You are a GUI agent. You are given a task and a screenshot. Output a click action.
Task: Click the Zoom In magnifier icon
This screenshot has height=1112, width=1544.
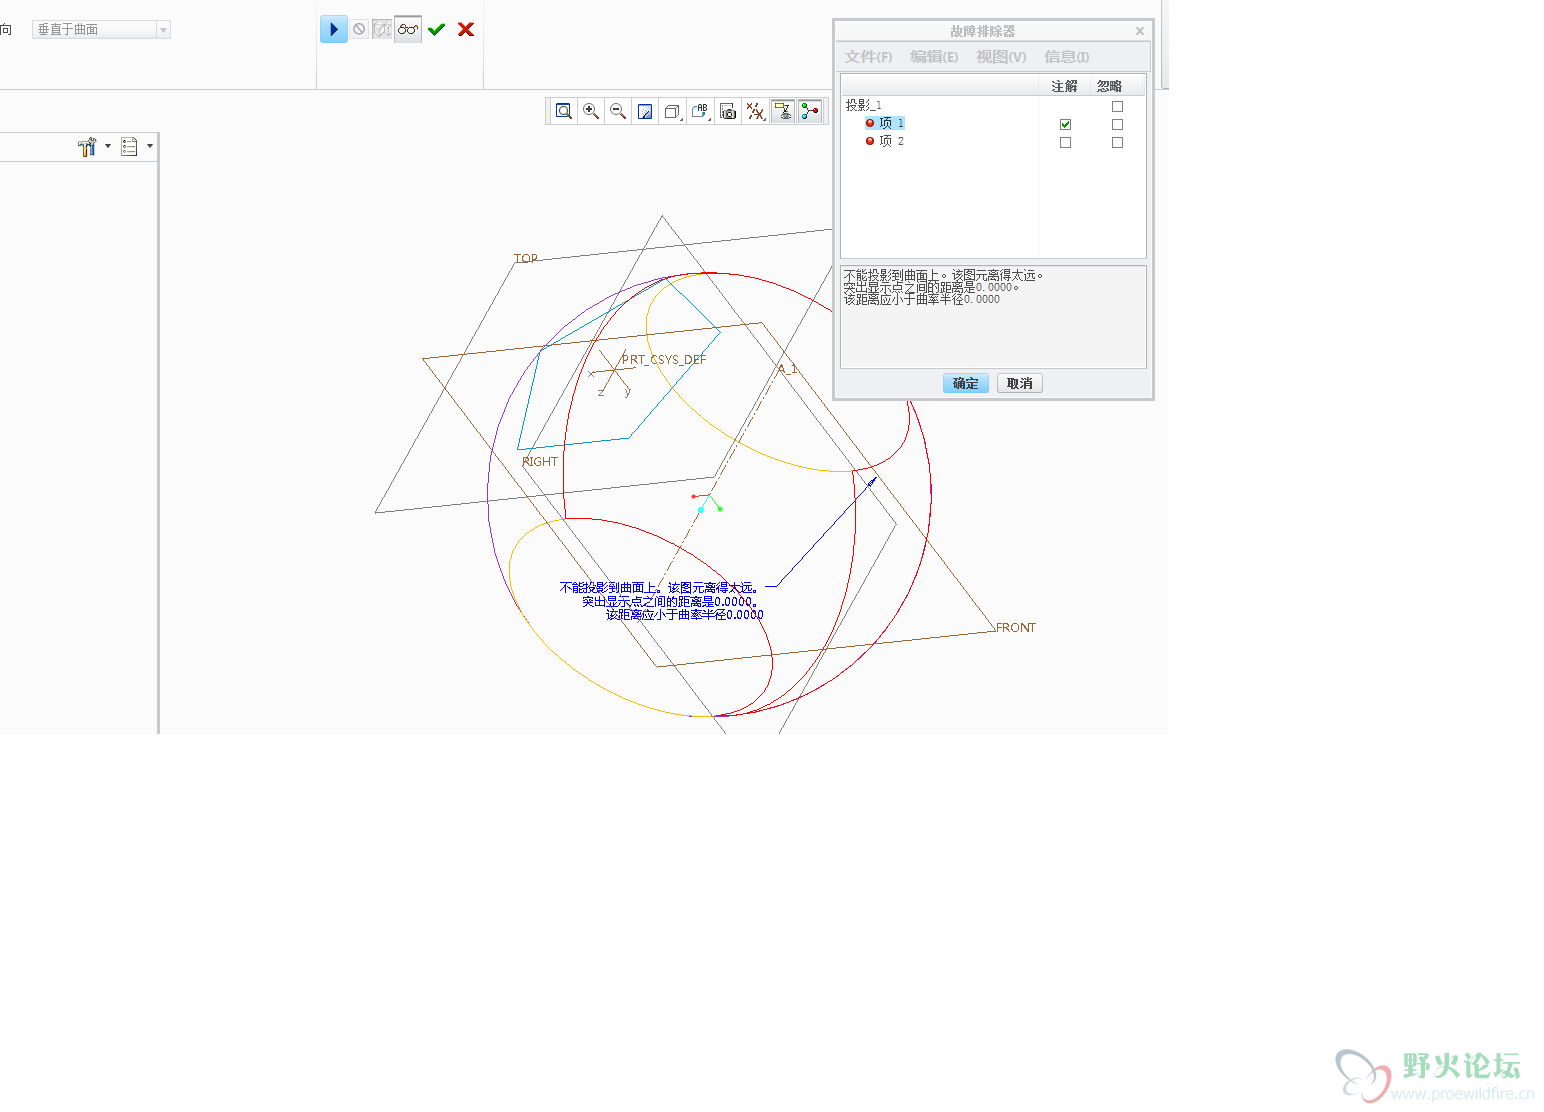tap(591, 111)
